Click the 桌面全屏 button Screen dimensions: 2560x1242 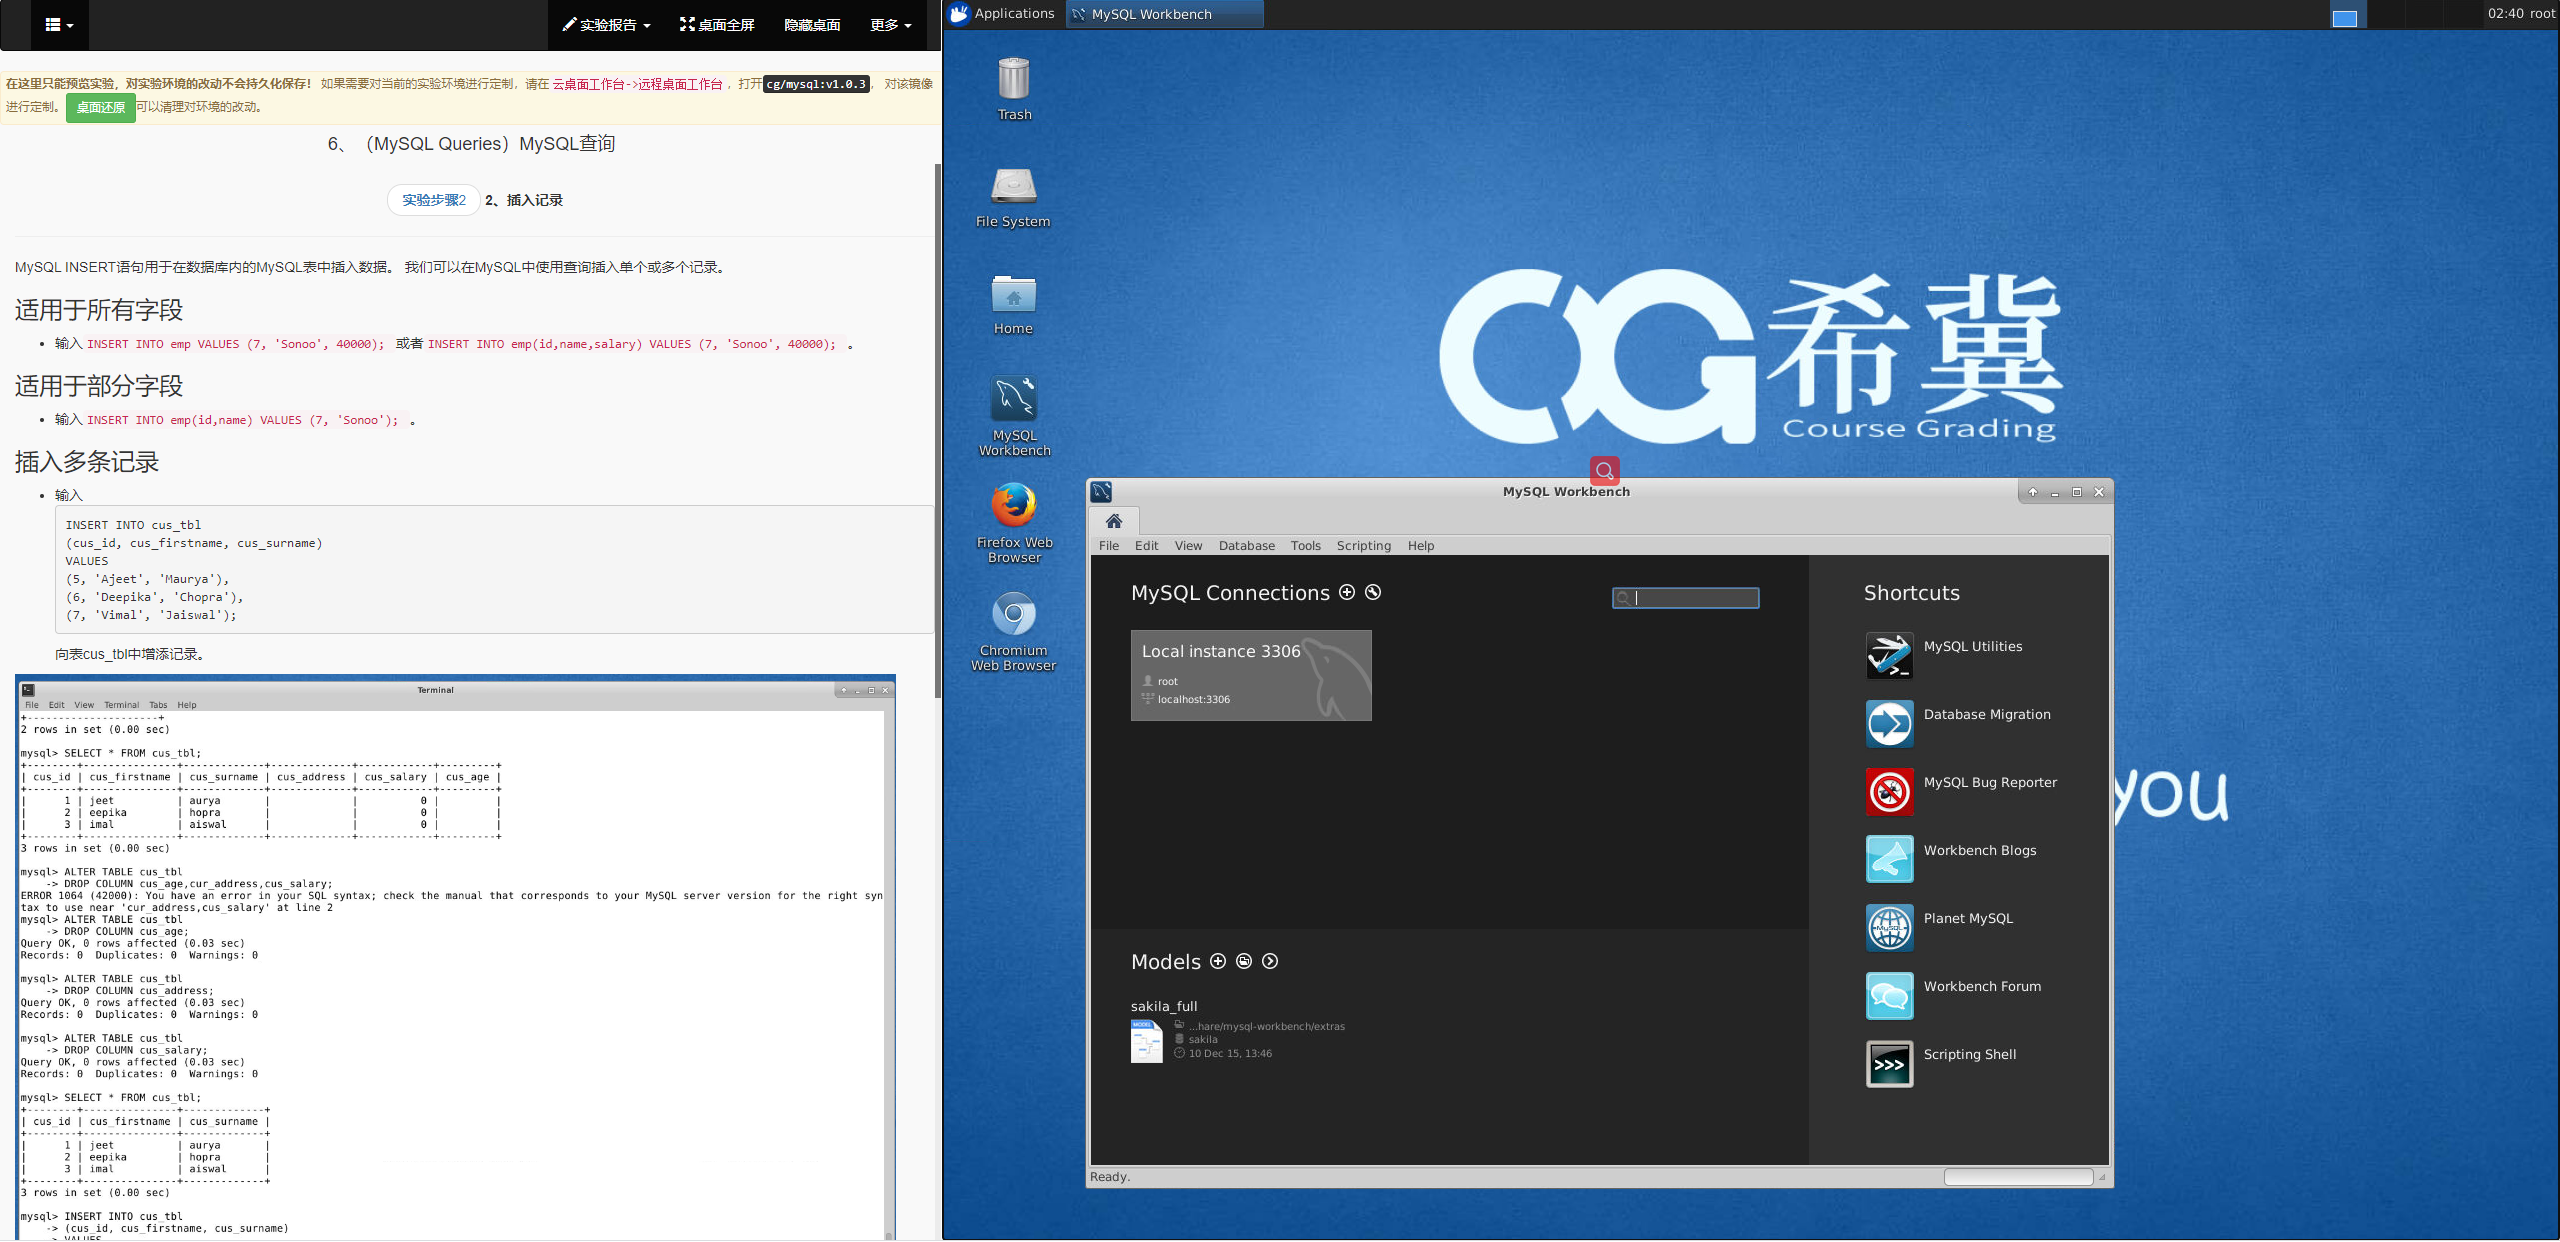(717, 25)
